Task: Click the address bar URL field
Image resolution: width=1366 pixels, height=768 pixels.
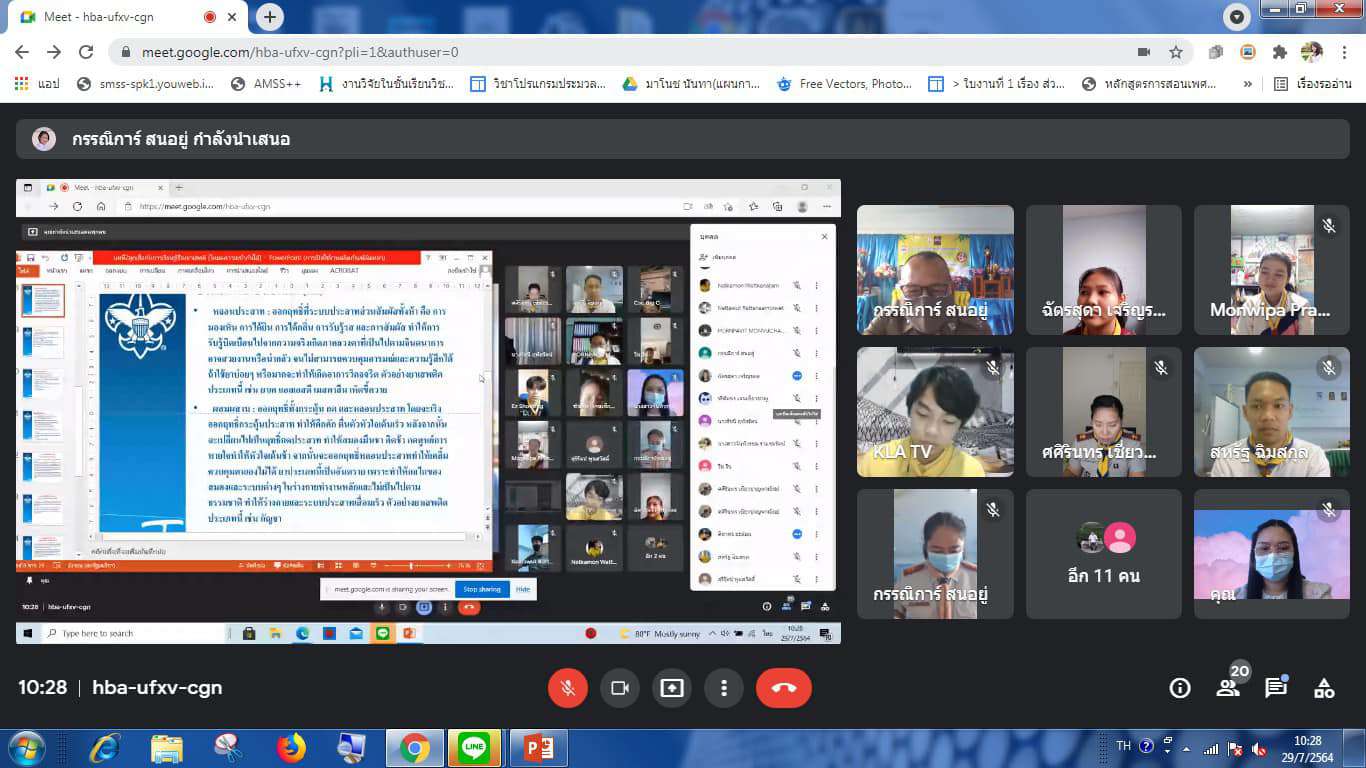Action: tap(600, 52)
